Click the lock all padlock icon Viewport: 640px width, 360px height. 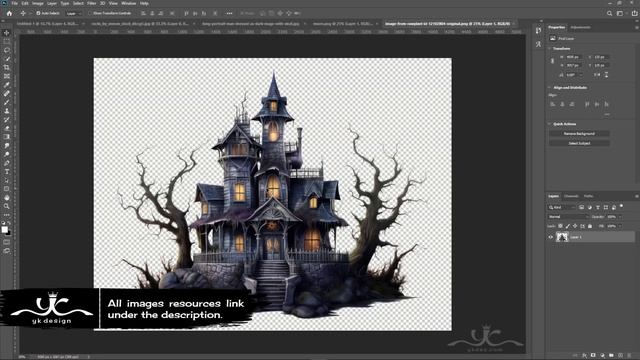pyautogui.click(x=590, y=226)
